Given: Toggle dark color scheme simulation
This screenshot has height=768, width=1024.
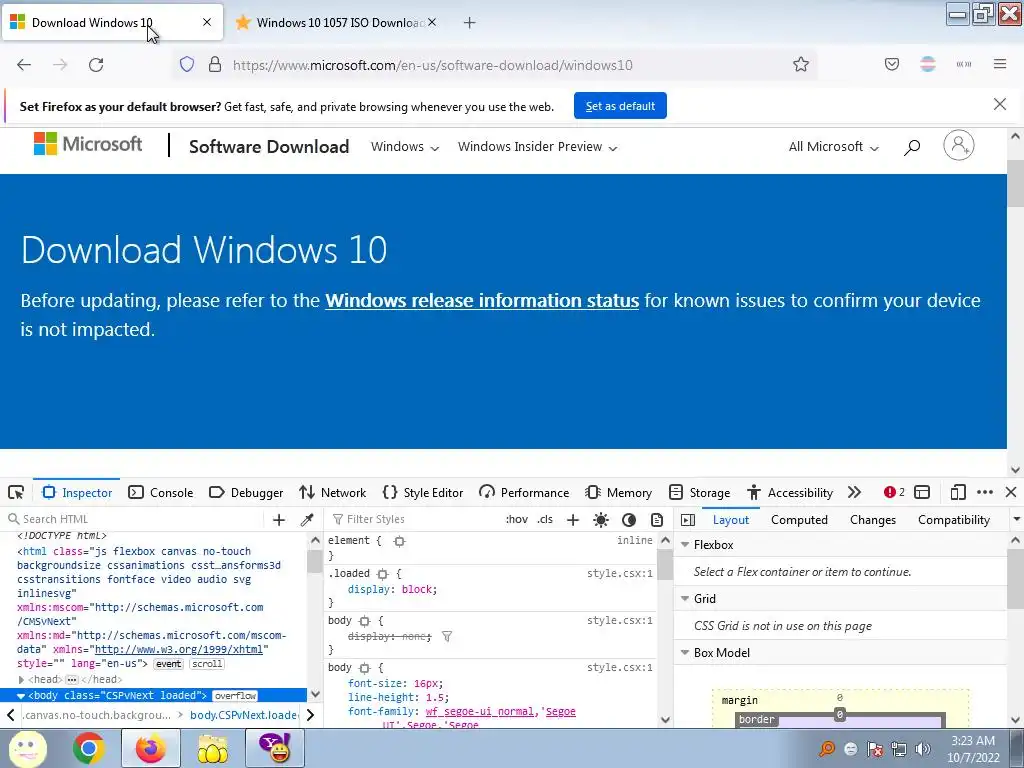Looking at the screenshot, I should [629, 520].
